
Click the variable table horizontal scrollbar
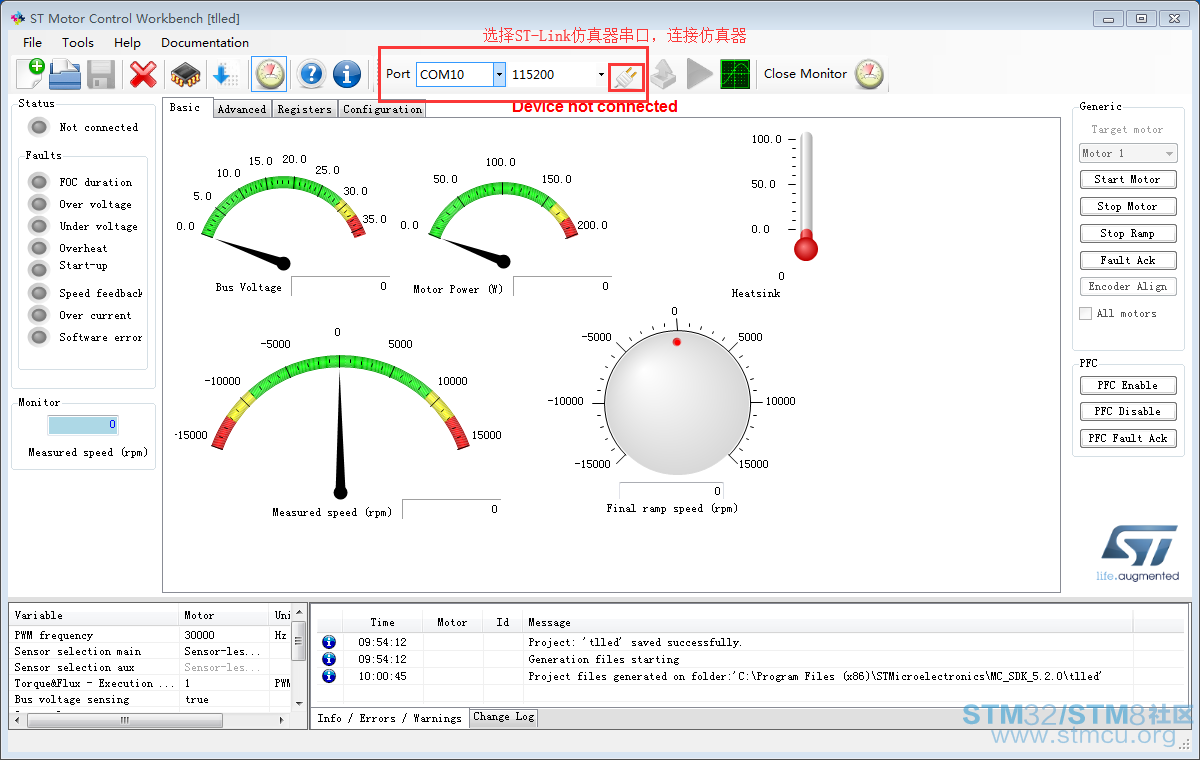150,720
